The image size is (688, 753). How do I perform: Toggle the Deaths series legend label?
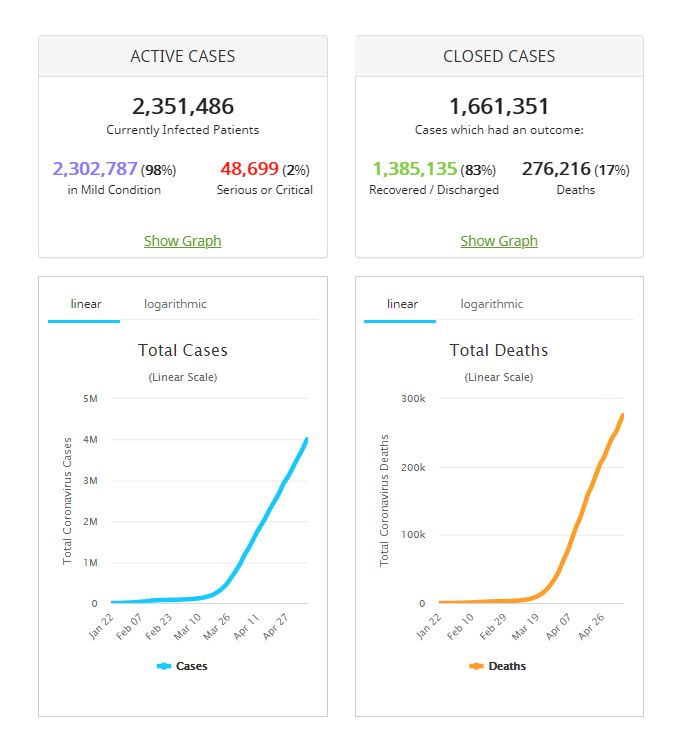[507, 666]
